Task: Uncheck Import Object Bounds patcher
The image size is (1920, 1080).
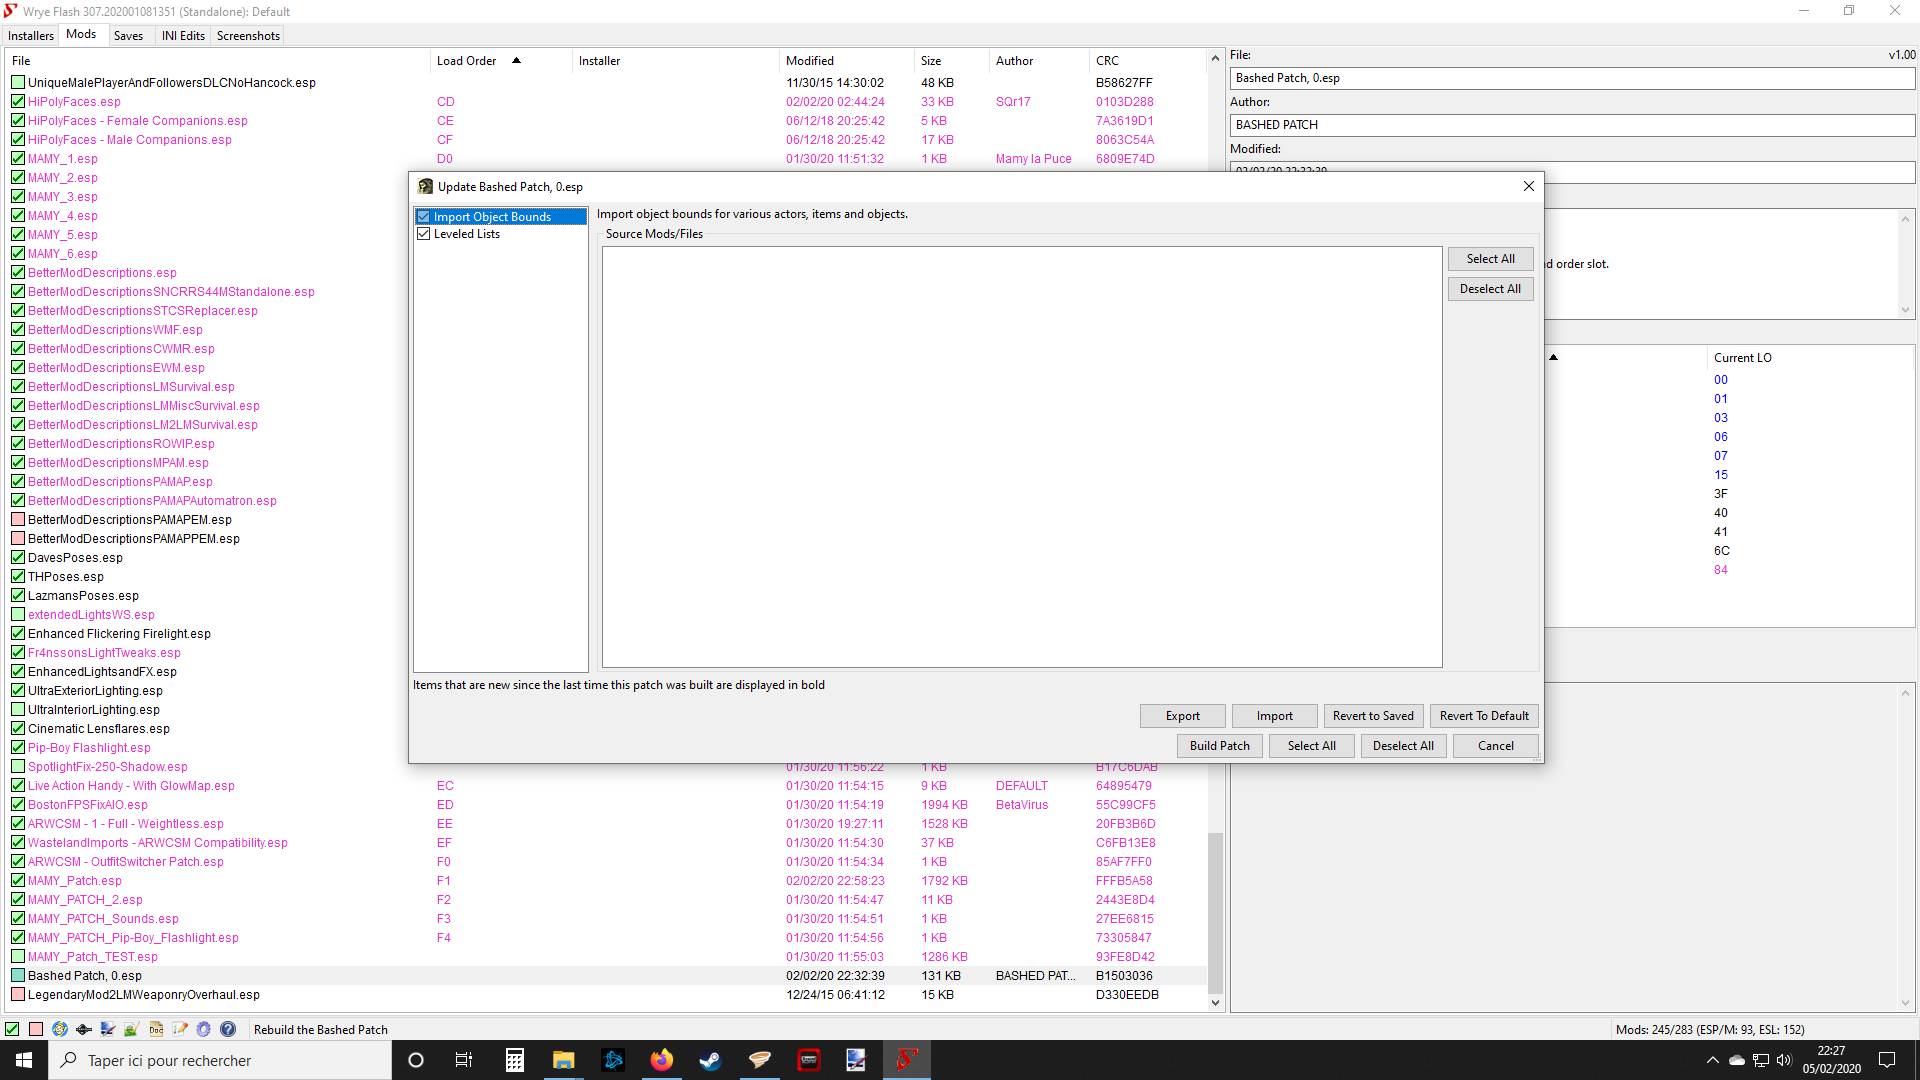Action: point(424,217)
